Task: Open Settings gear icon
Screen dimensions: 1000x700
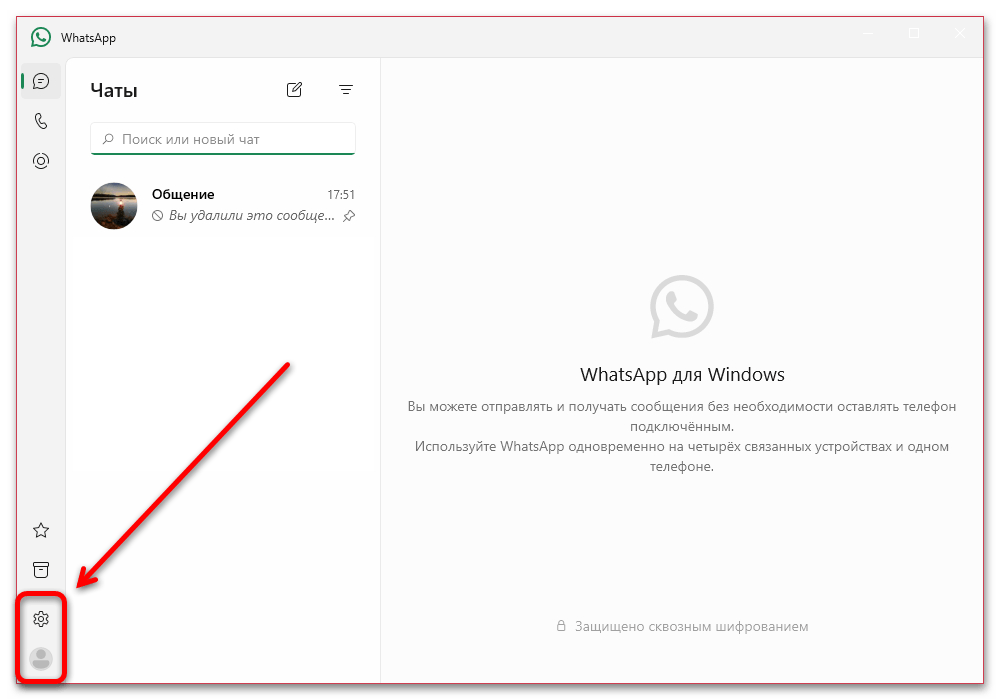Action: click(x=41, y=618)
